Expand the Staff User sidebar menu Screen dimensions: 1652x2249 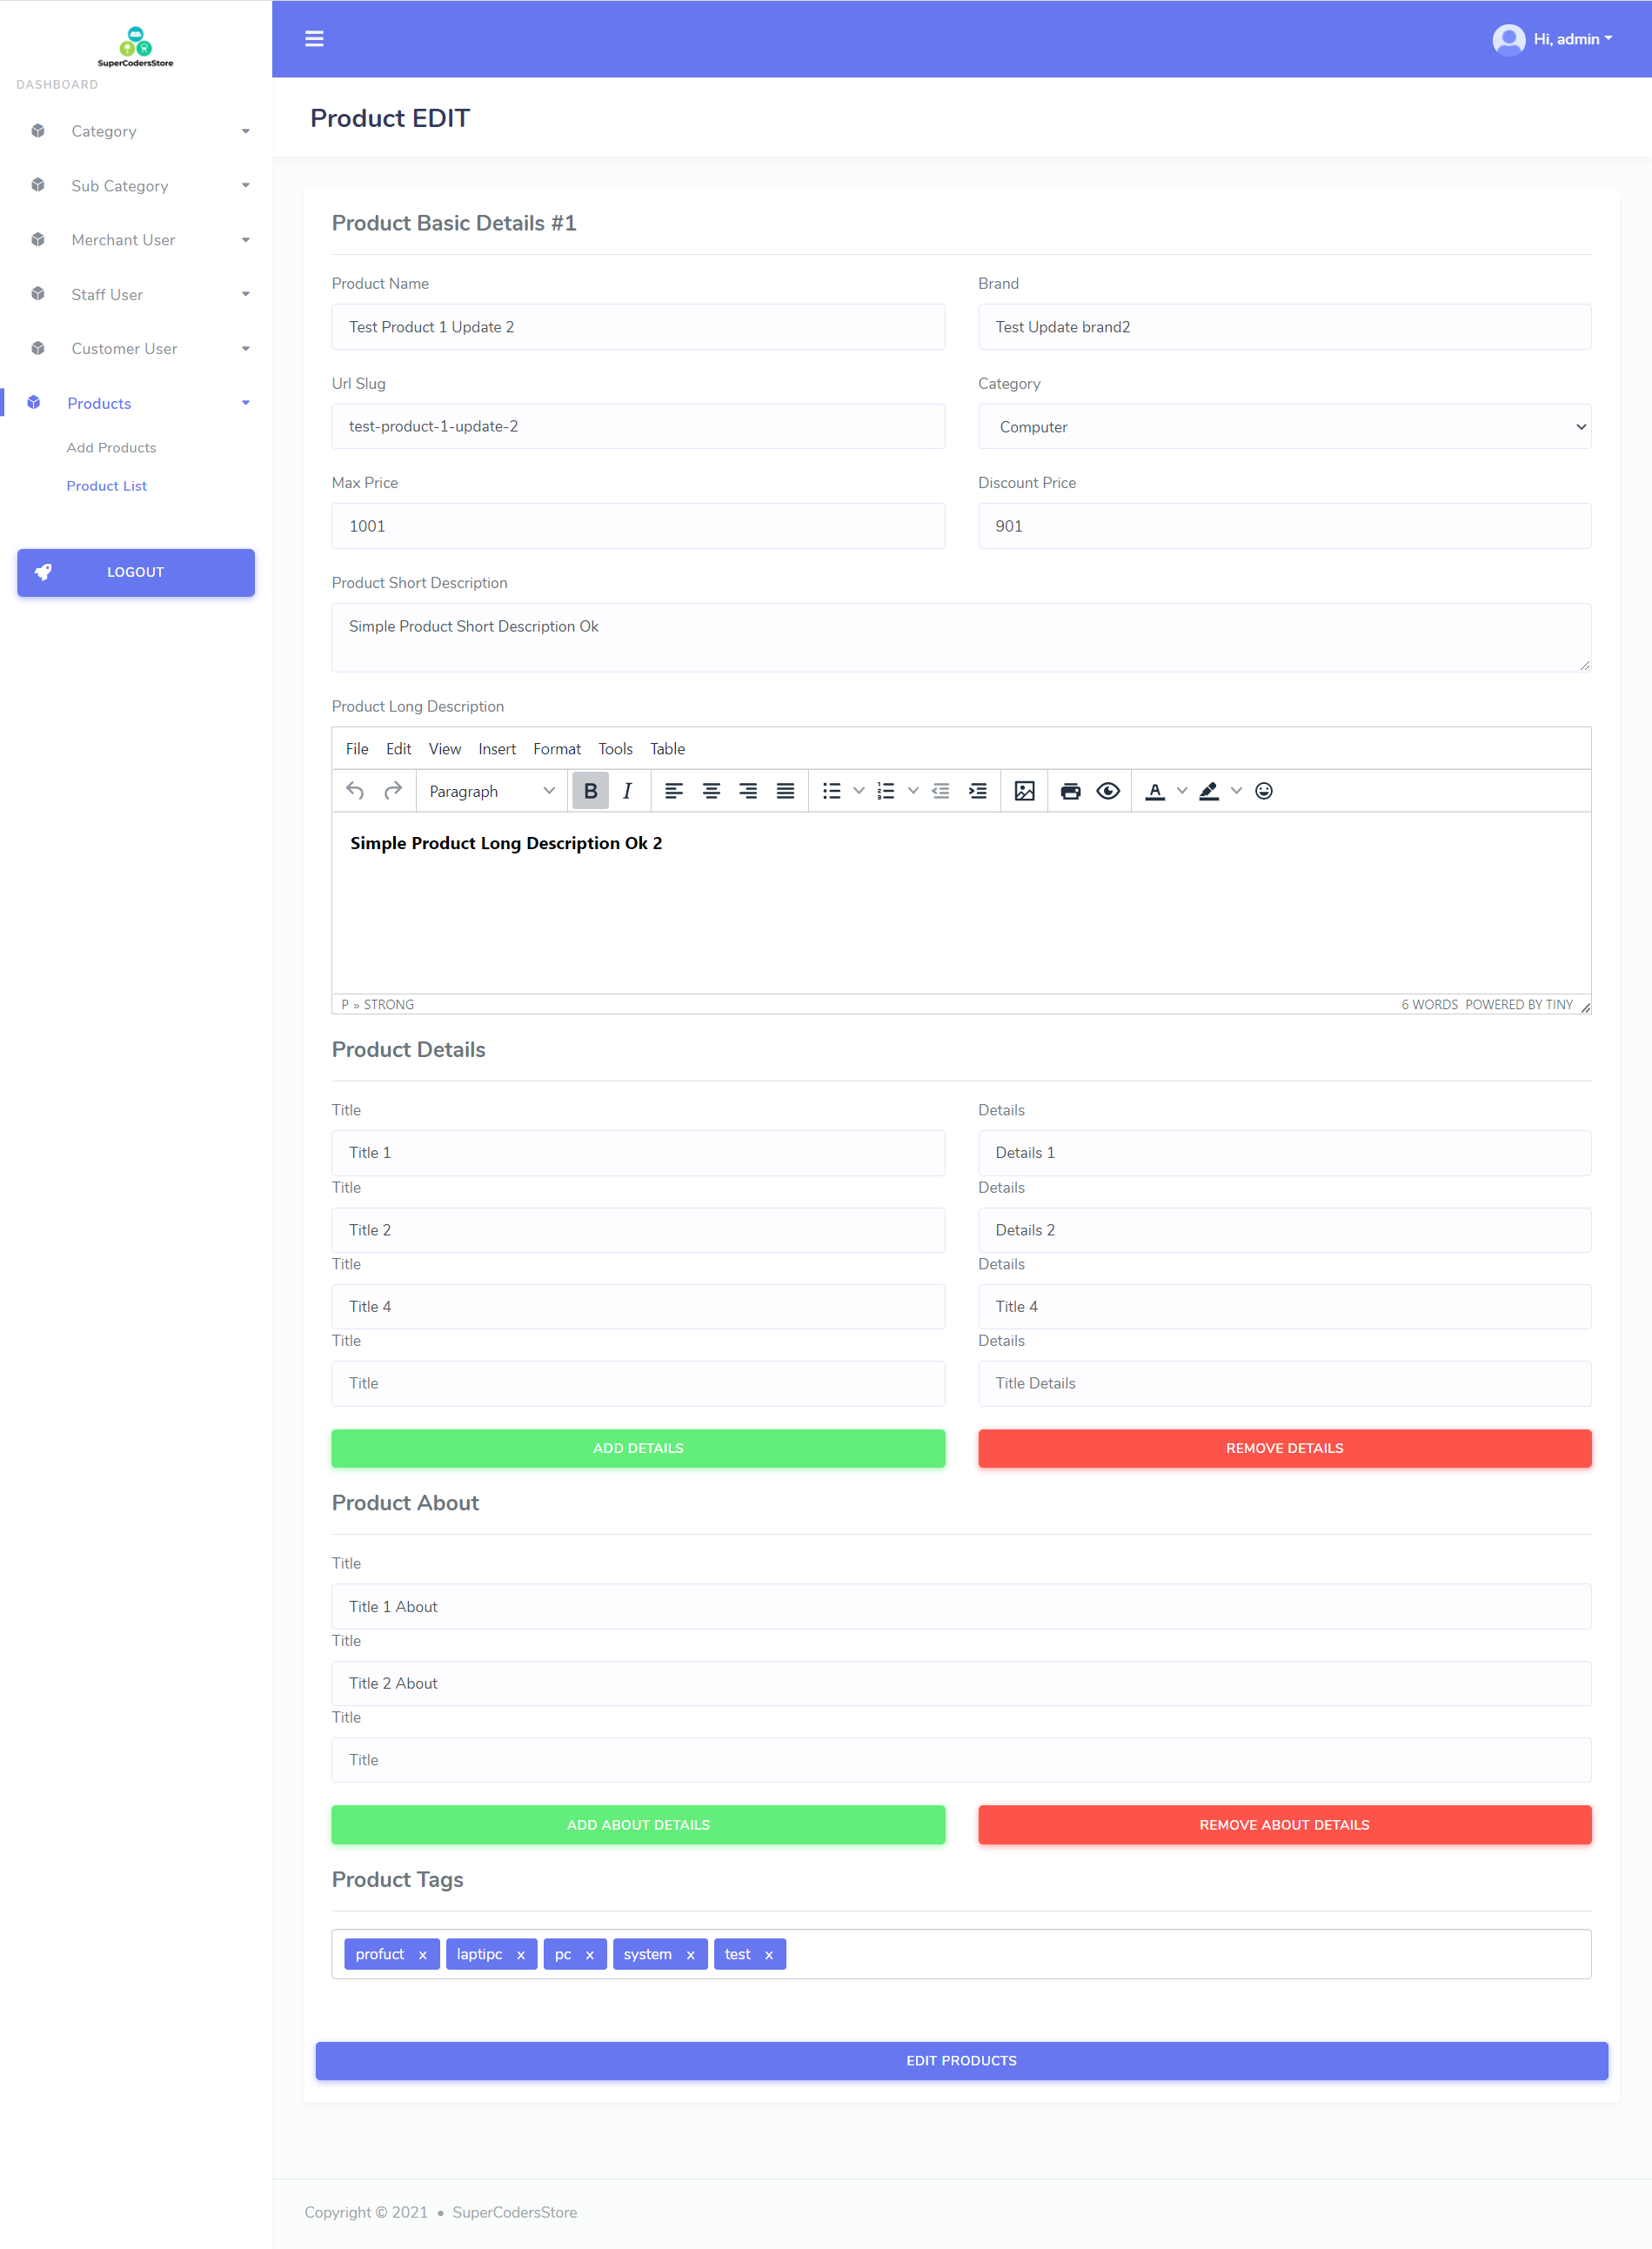[x=136, y=294]
